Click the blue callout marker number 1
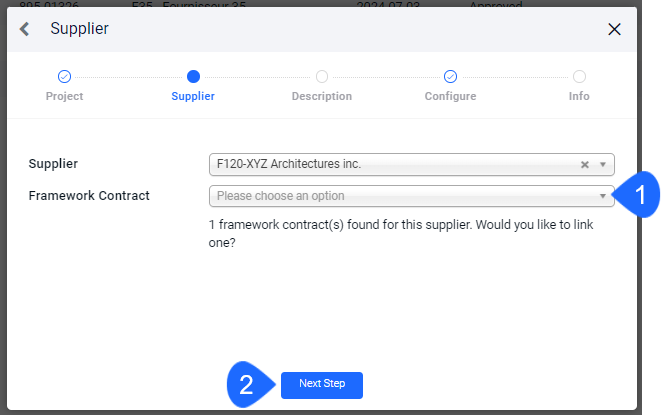 click(x=637, y=195)
